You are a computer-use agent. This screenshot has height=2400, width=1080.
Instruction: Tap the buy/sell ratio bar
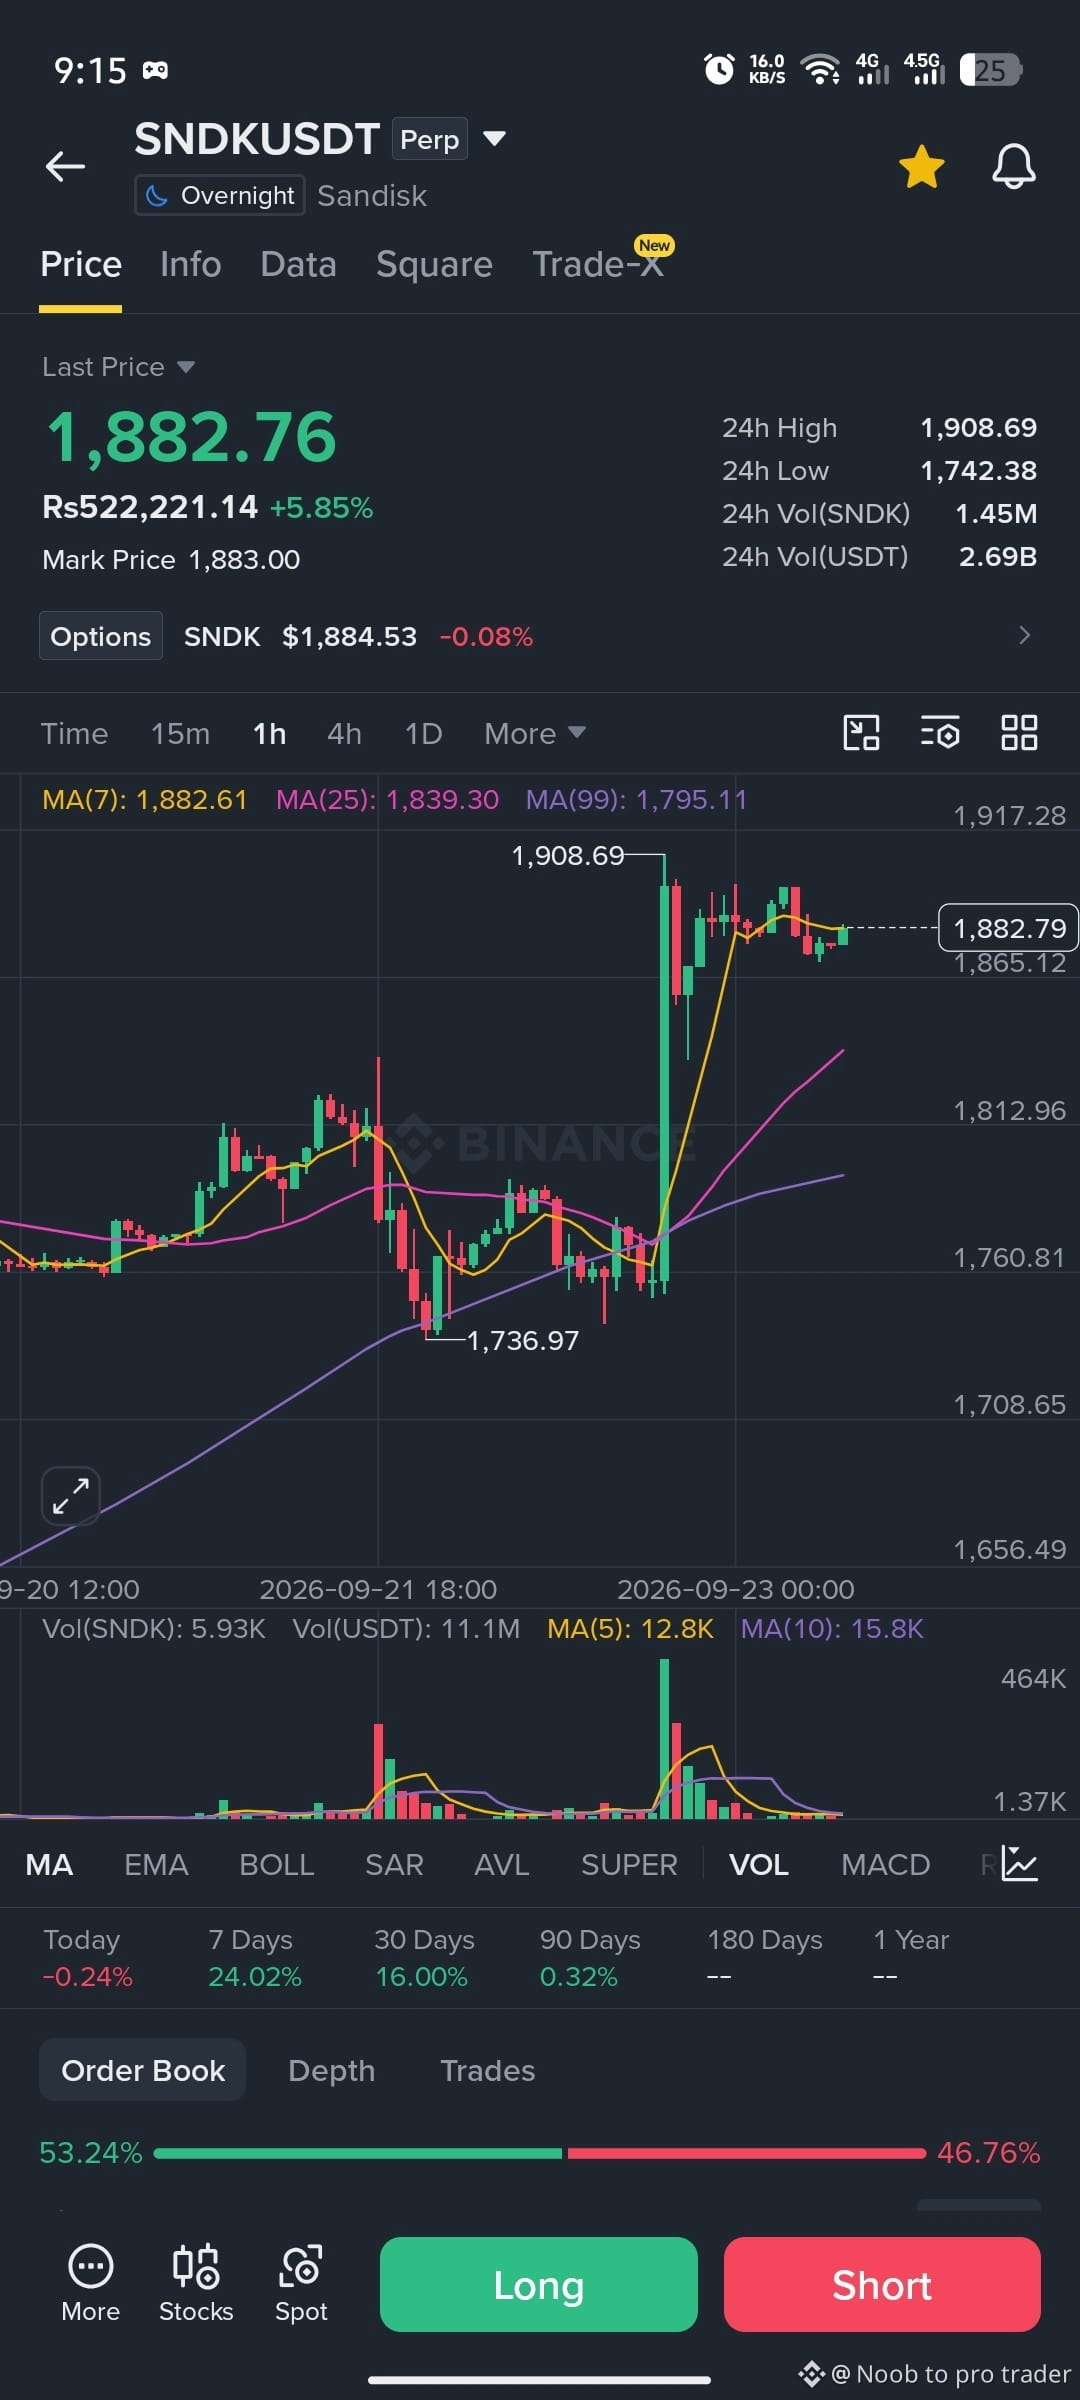(x=540, y=2153)
